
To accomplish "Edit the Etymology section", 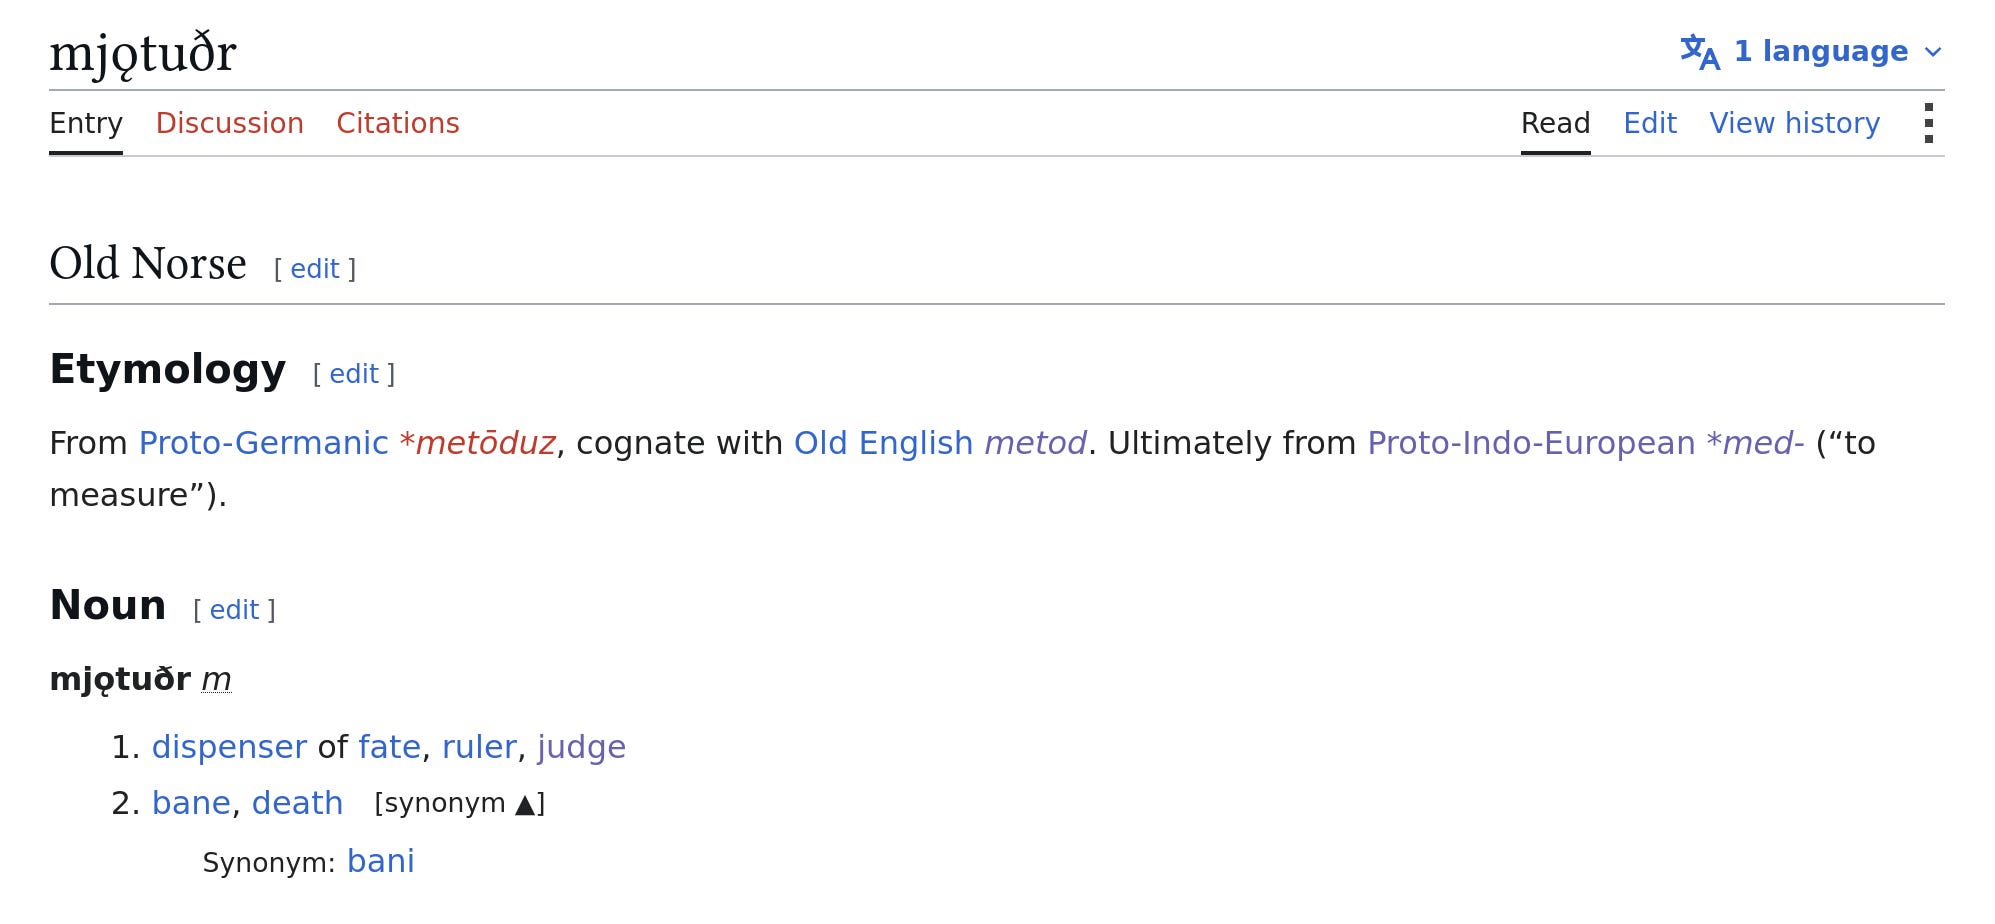I will click(354, 374).
